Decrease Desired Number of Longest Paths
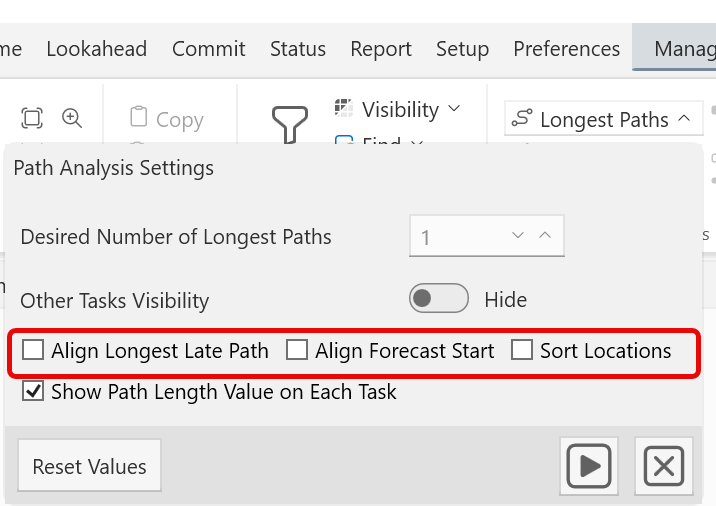 [x=518, y=236]
